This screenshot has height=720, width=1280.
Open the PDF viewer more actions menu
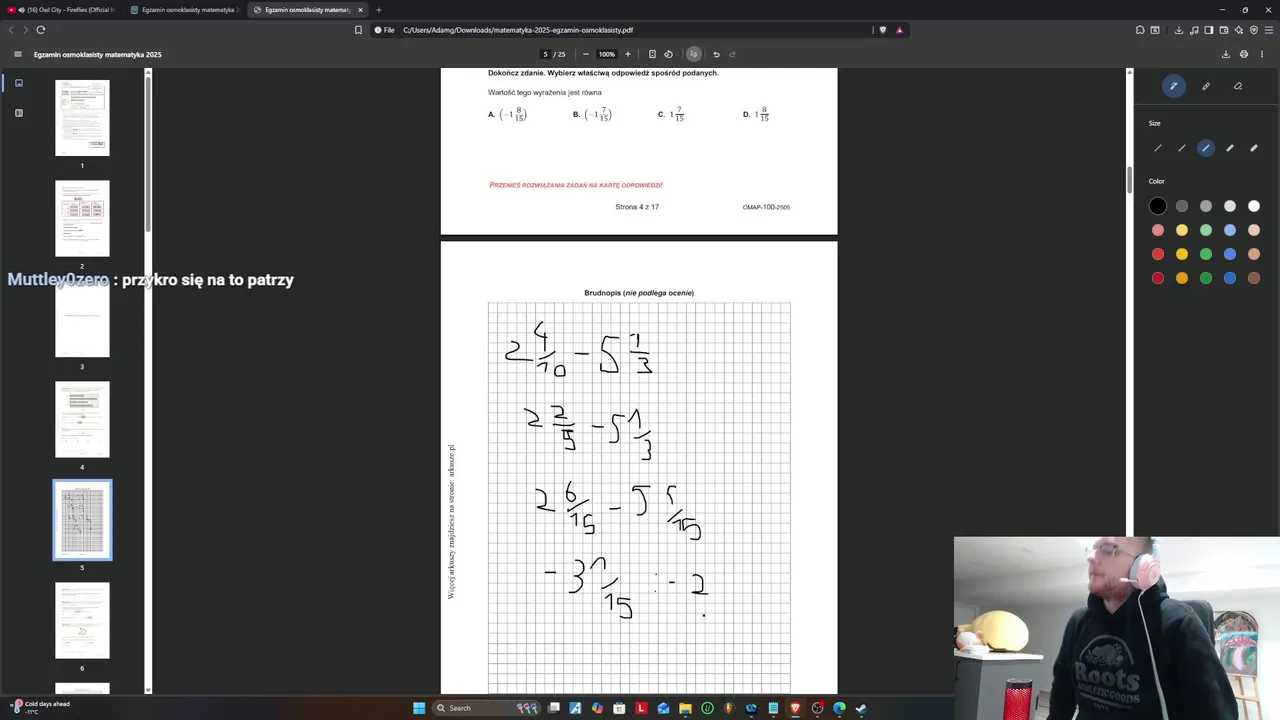[x=1262, y=54]
